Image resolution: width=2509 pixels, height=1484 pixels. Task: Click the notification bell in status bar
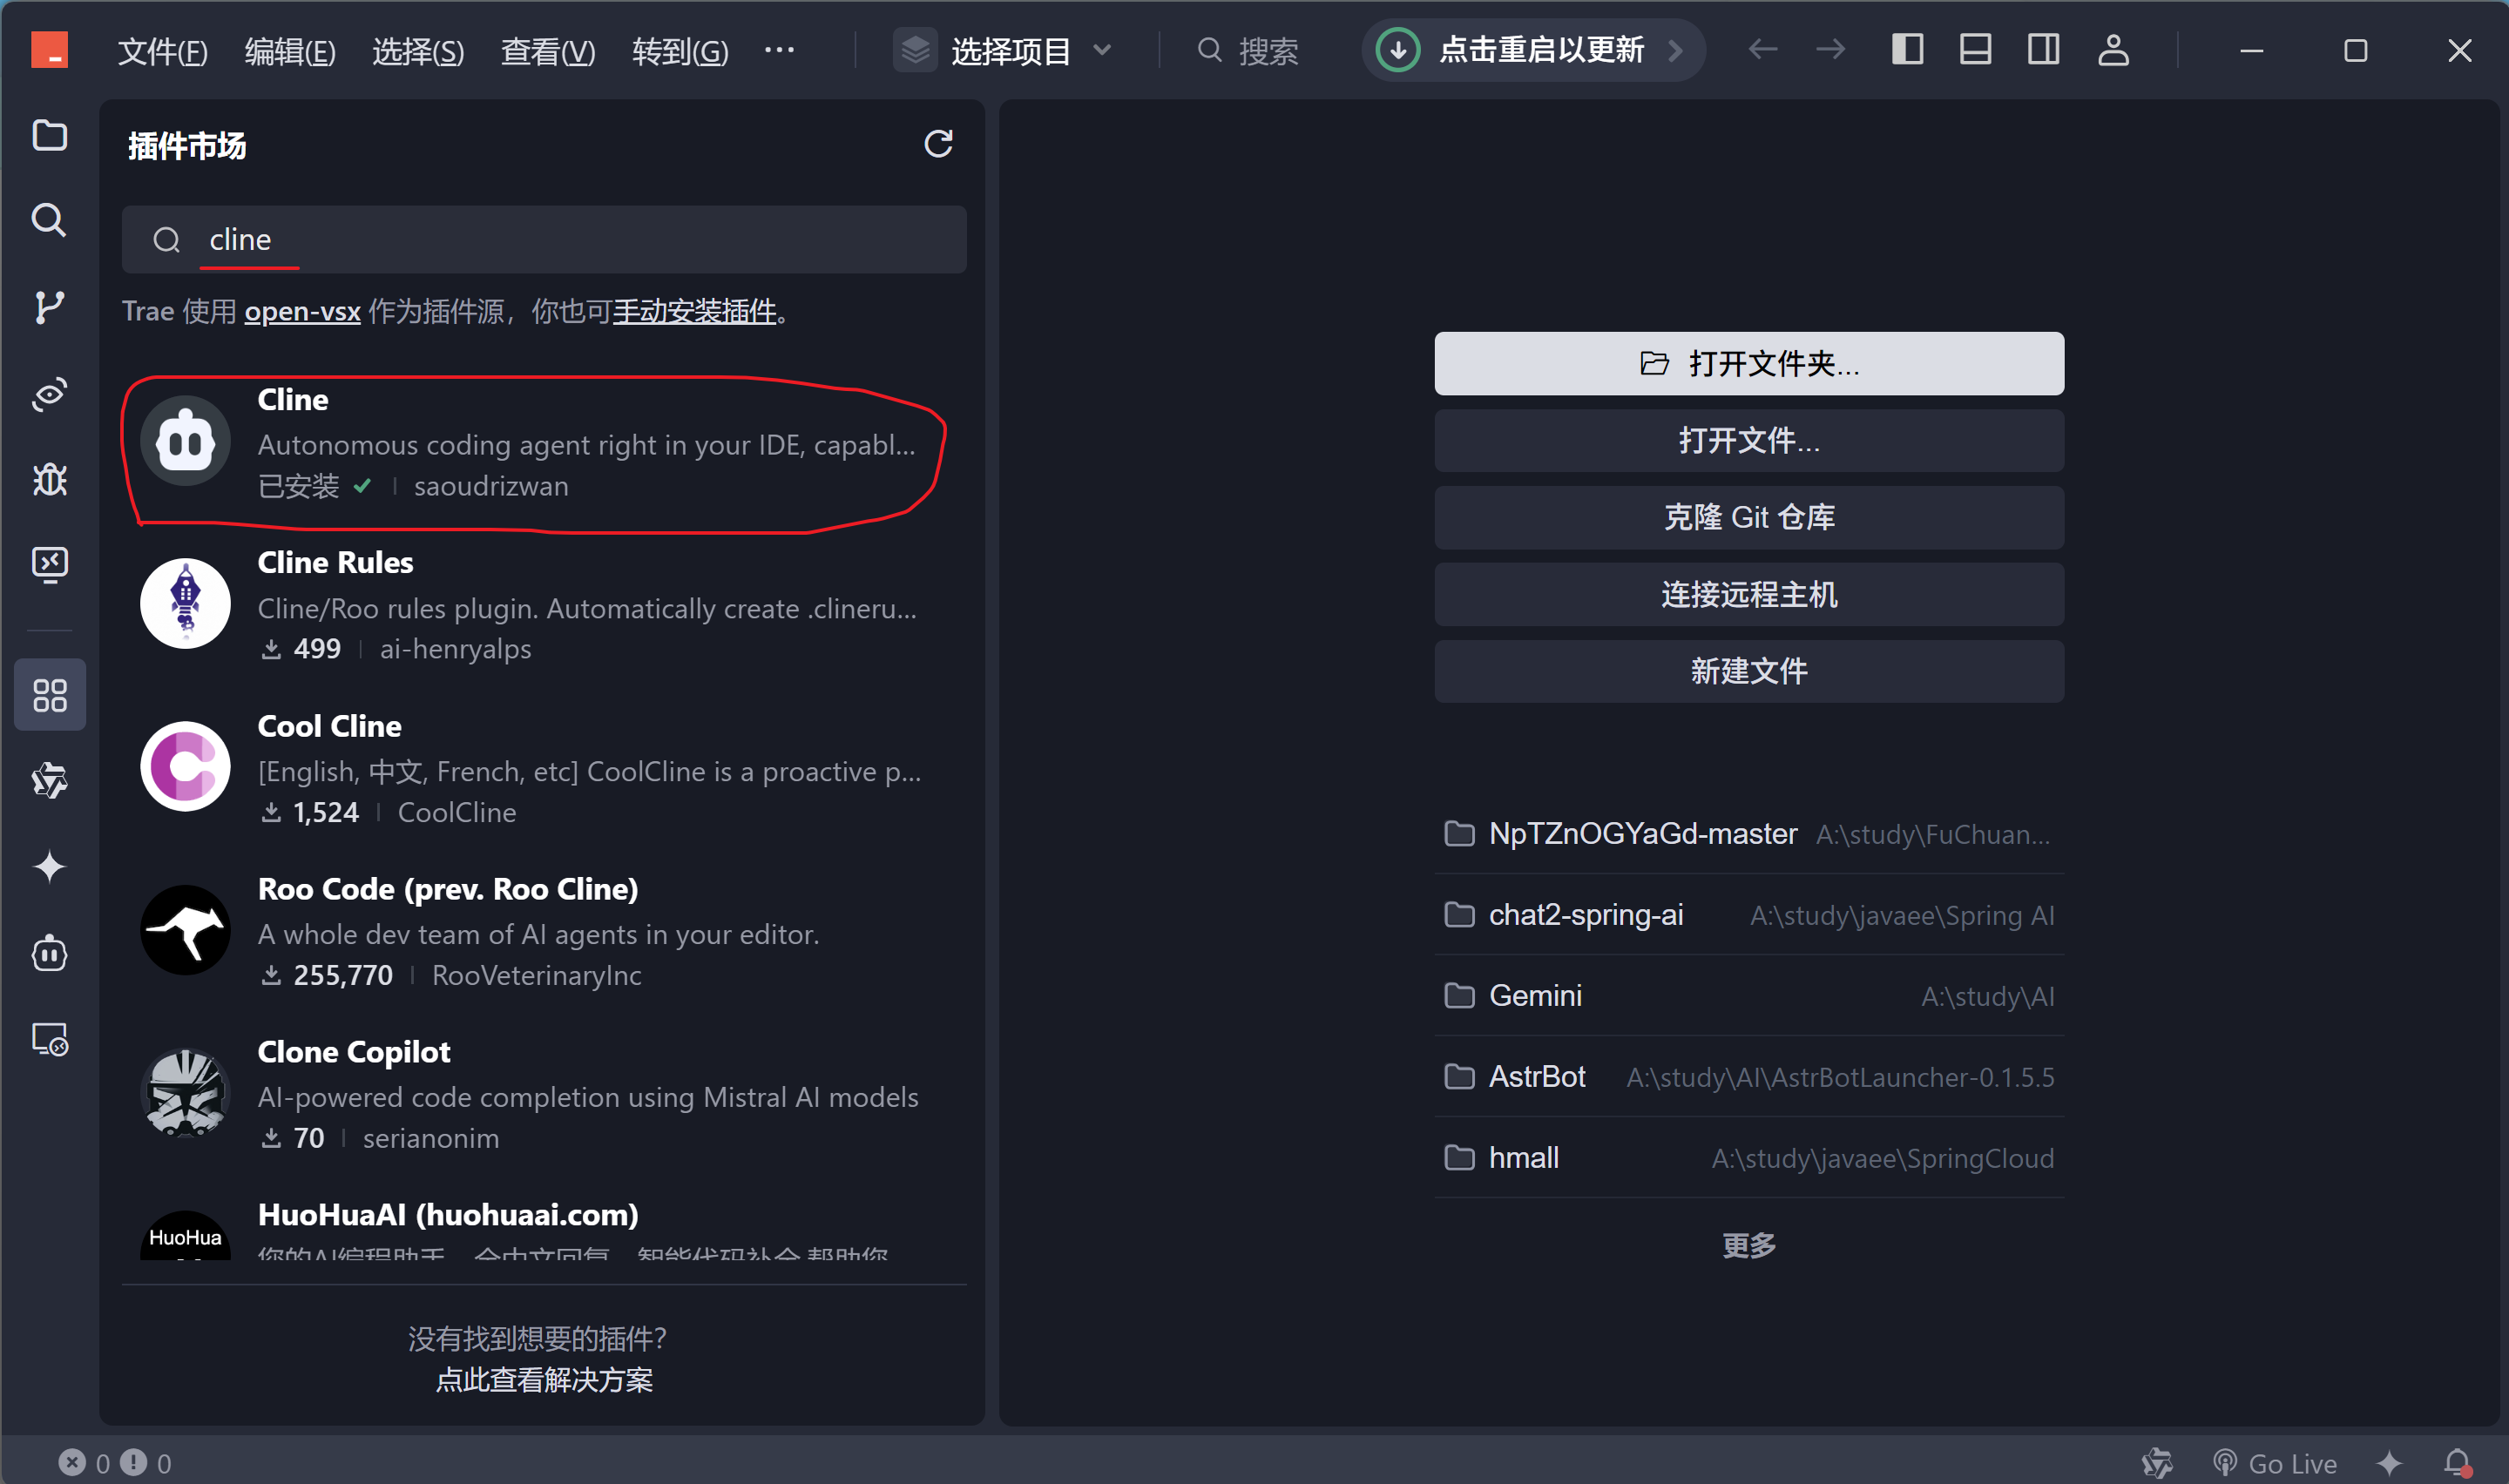[2457, 1463]
